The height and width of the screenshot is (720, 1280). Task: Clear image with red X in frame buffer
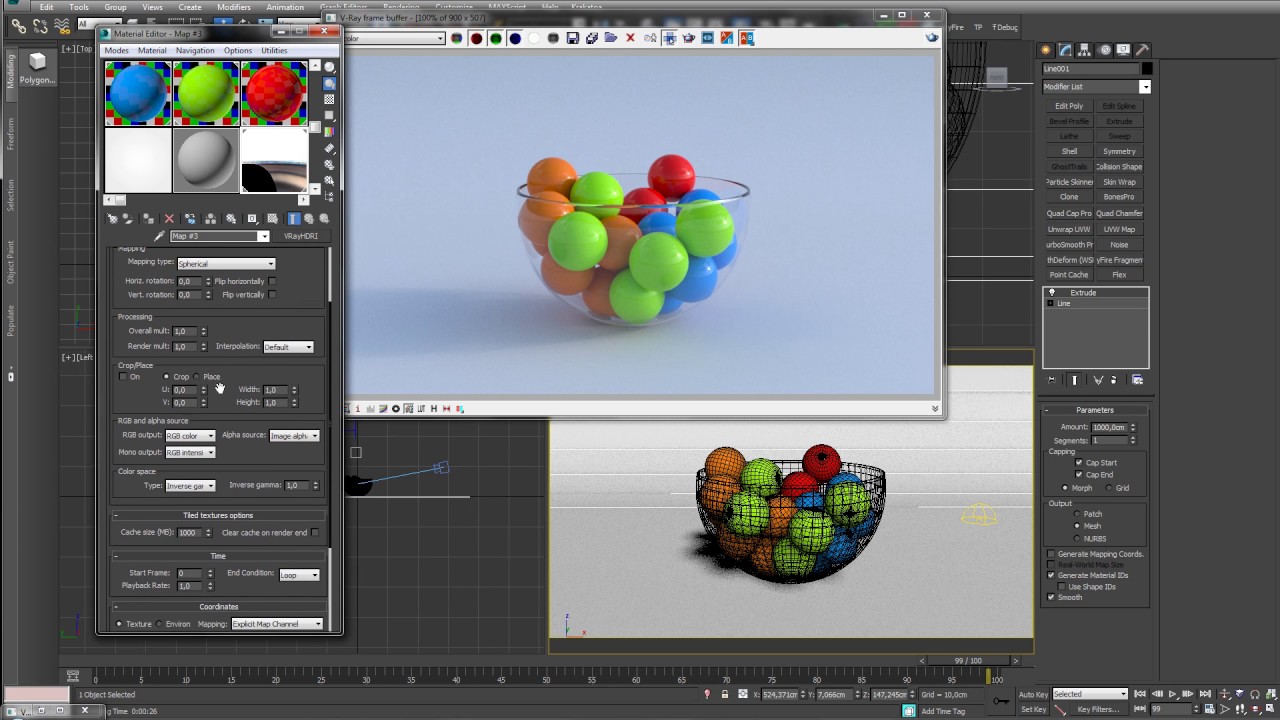tap(630, 38)
